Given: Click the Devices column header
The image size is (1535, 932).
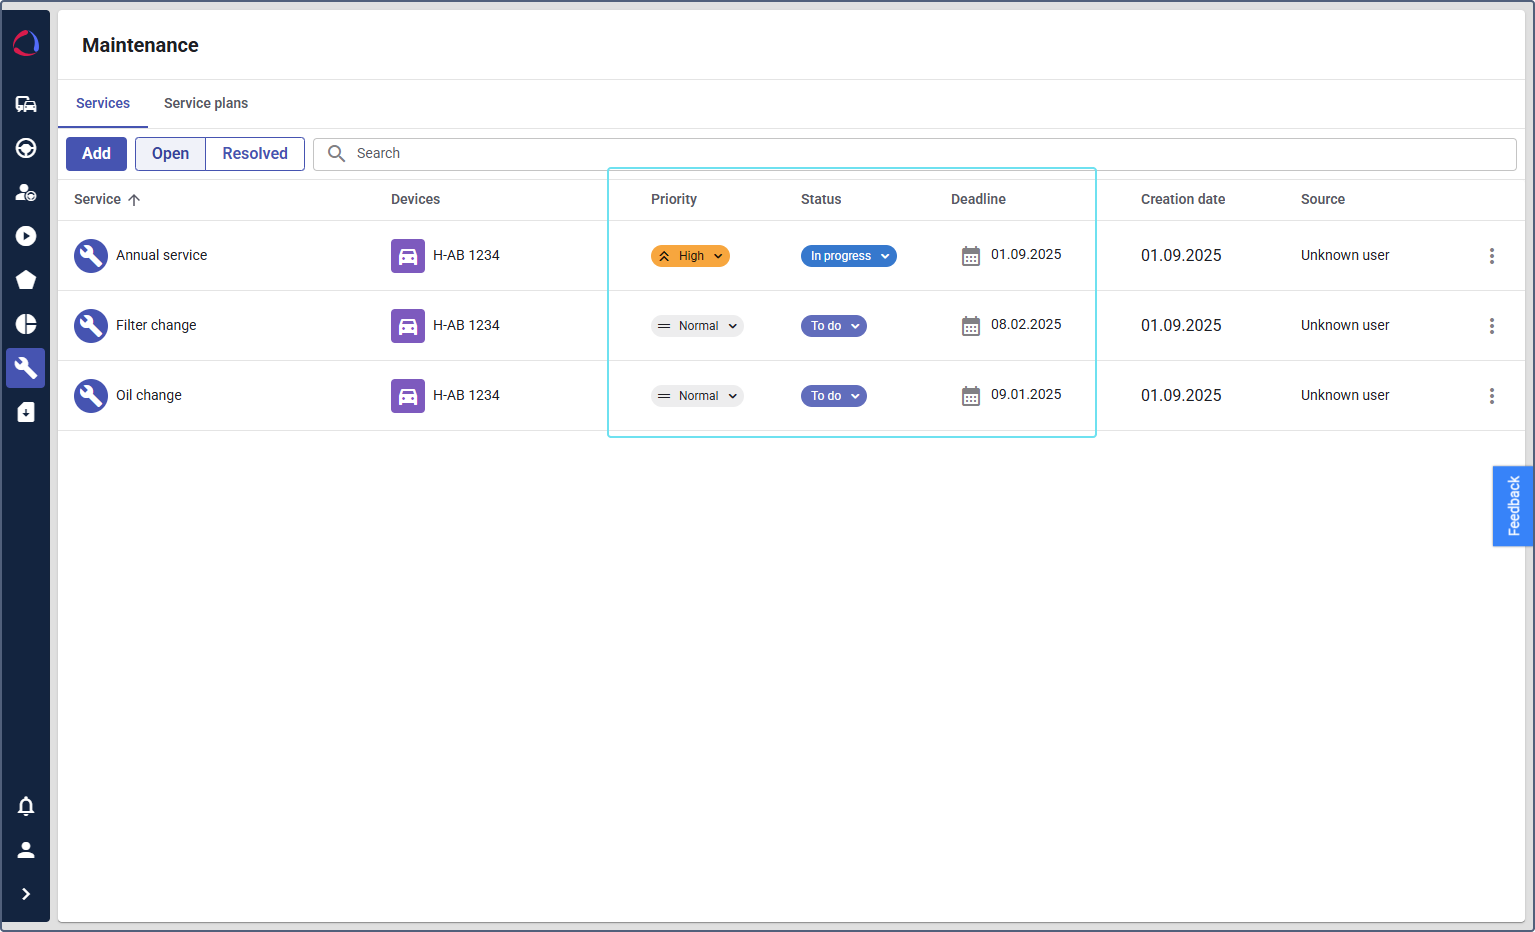Looking at the screenshot, I should tap(416, 199).
